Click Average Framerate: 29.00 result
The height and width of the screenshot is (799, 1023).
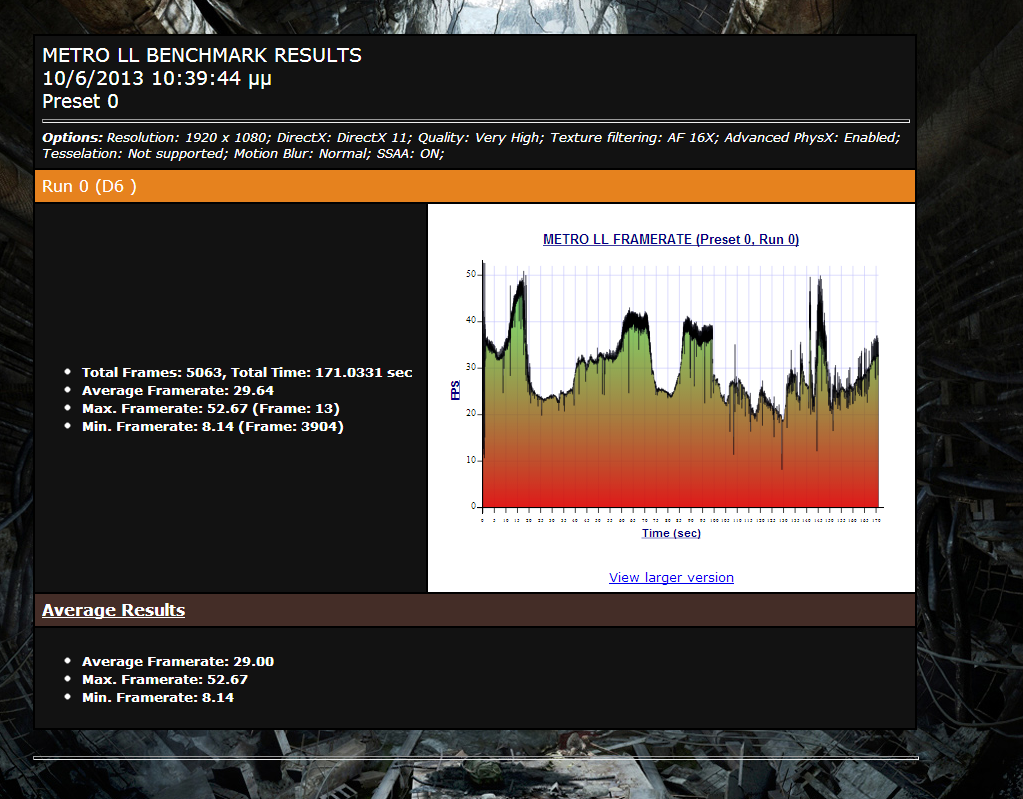point(177,661)
